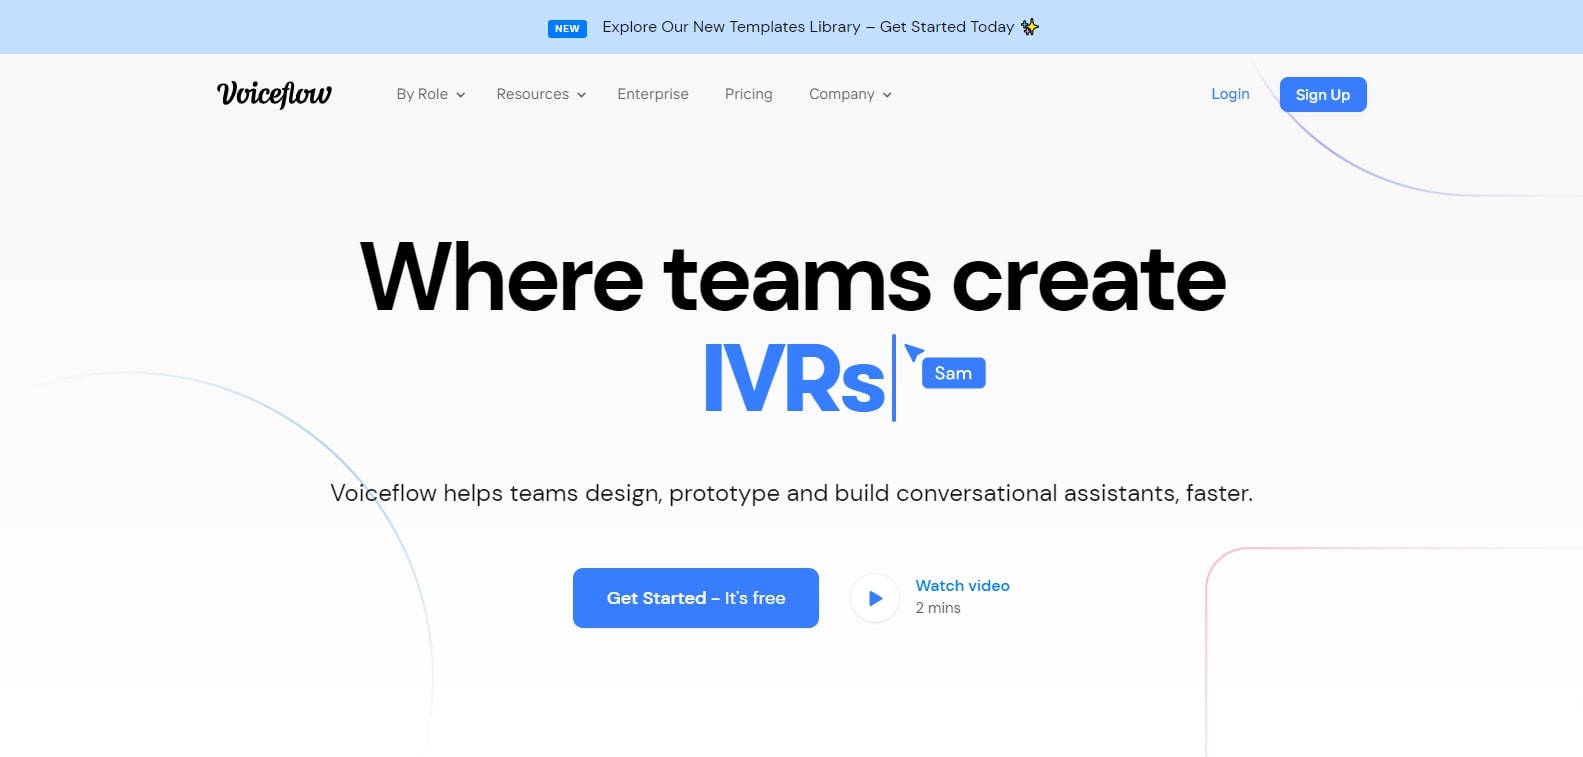The image size is (1583, 757).
Task: Click the blue cursor arrow beside Sam
Action: tap(913, 352)
